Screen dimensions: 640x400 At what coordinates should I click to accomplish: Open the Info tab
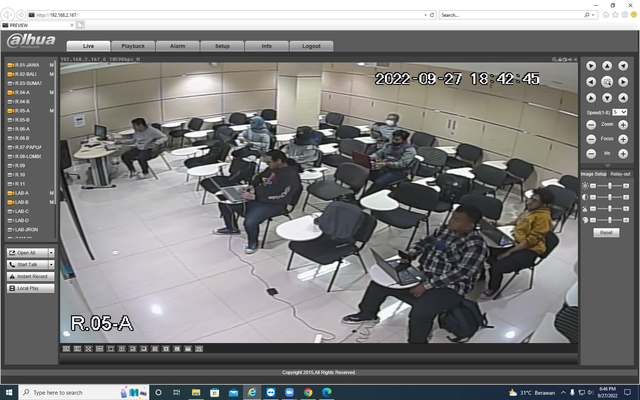point(267,46)
